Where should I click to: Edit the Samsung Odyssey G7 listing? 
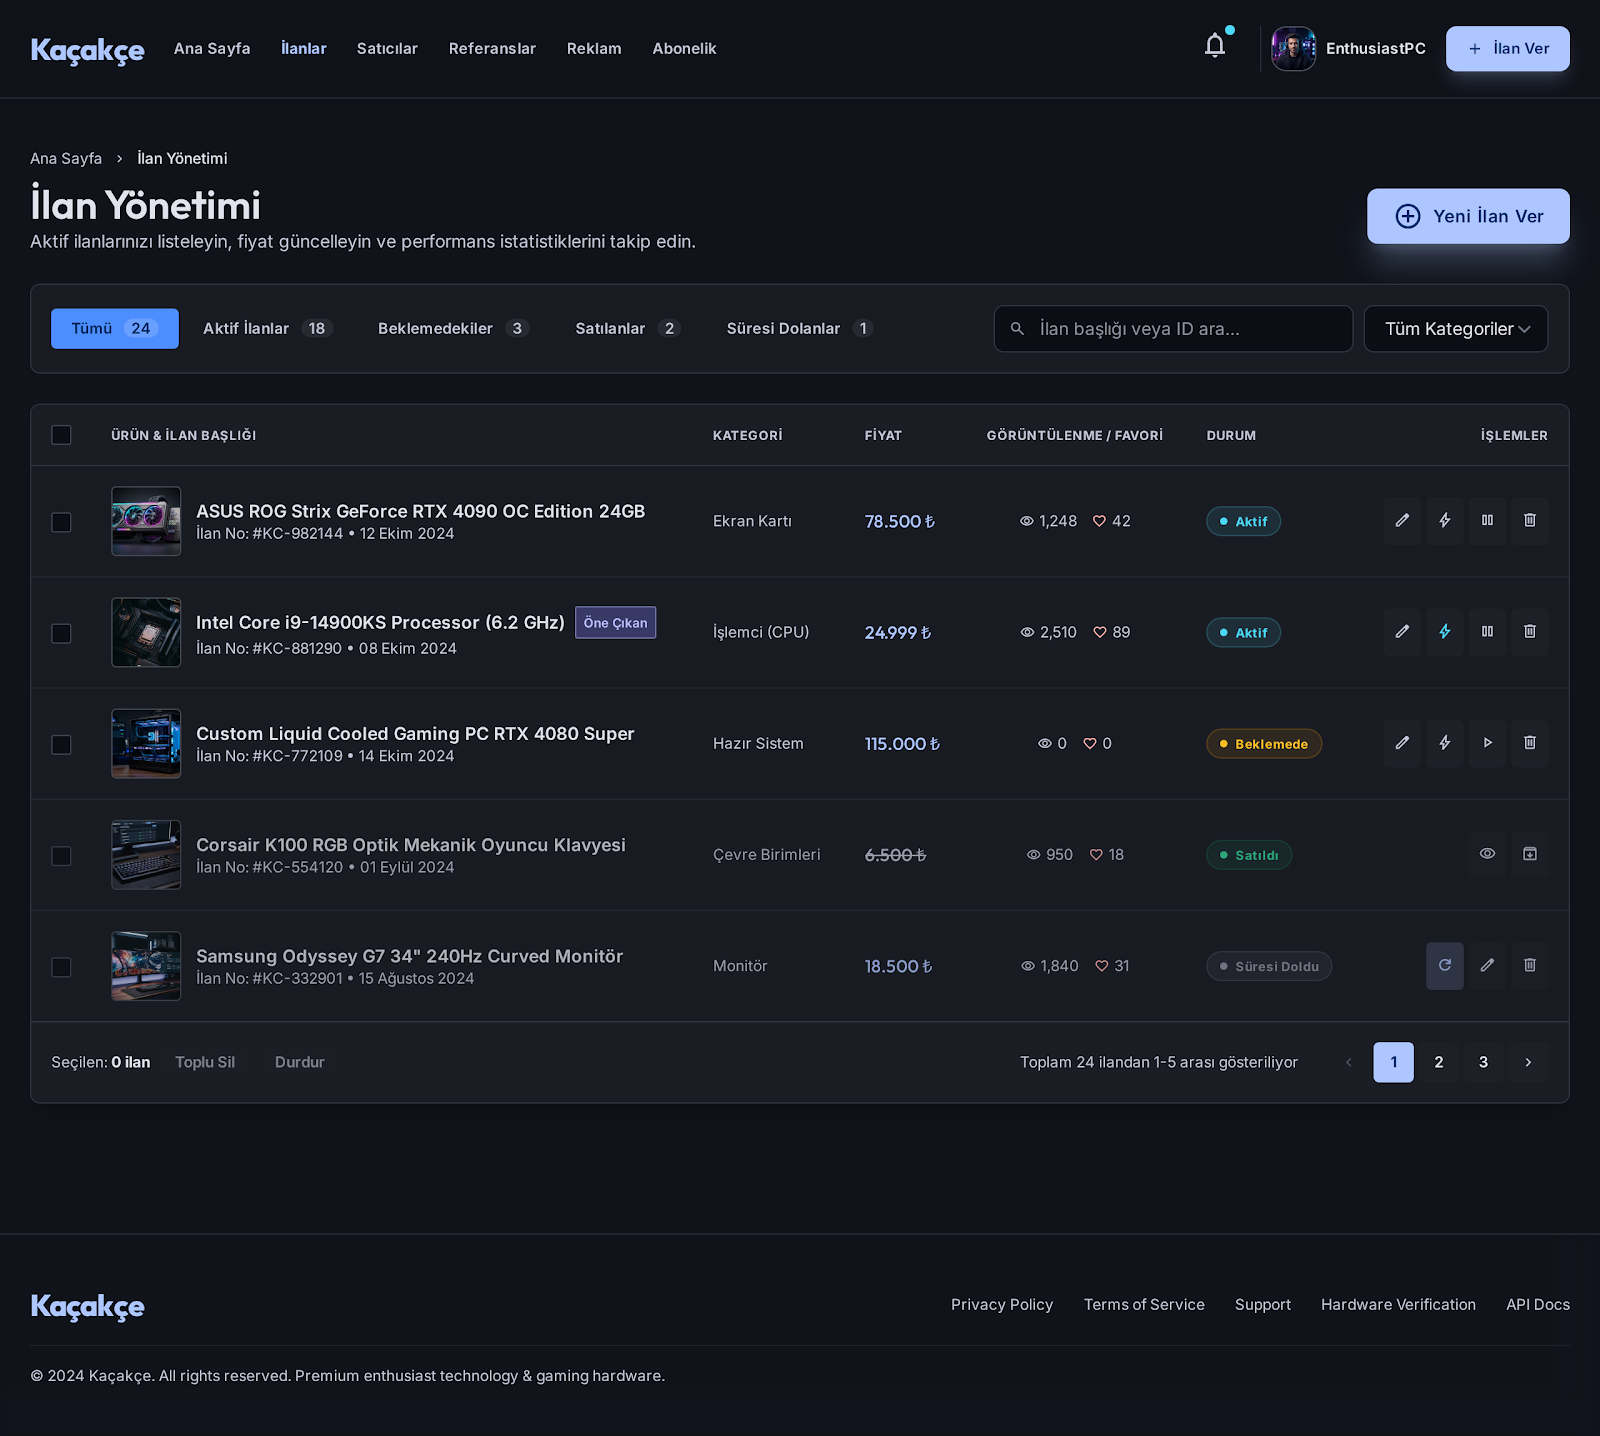pyautogui.click(x=1487, y=966)
